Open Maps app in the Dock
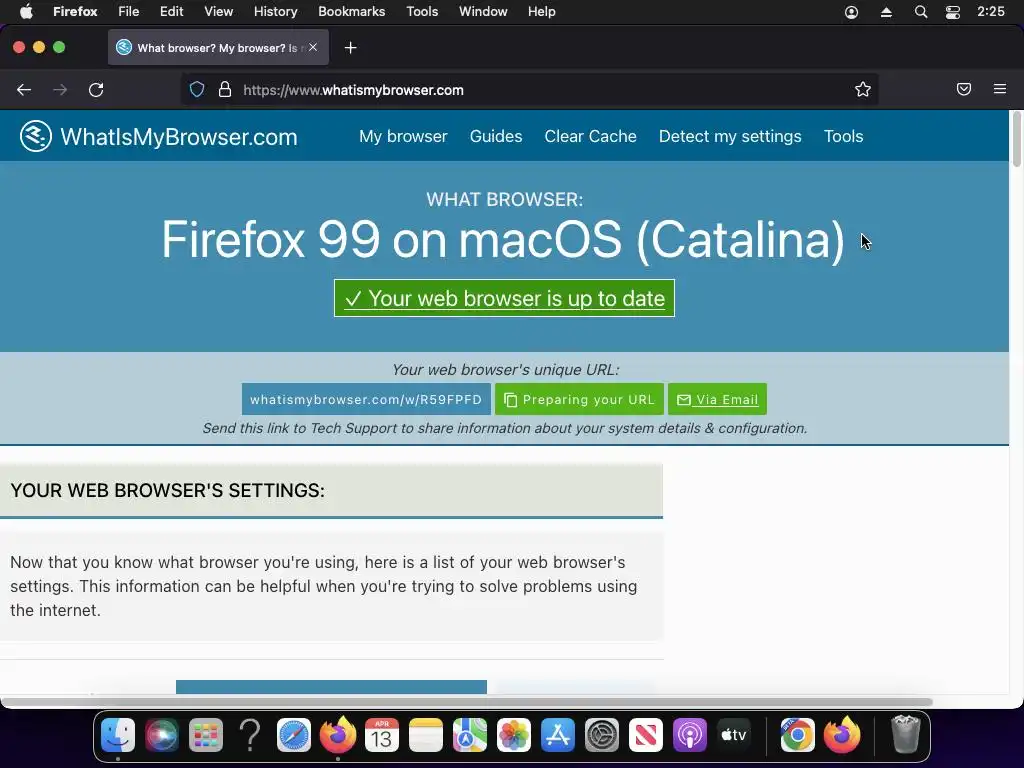Screen dimensions: 1024x768 [470, 735]
